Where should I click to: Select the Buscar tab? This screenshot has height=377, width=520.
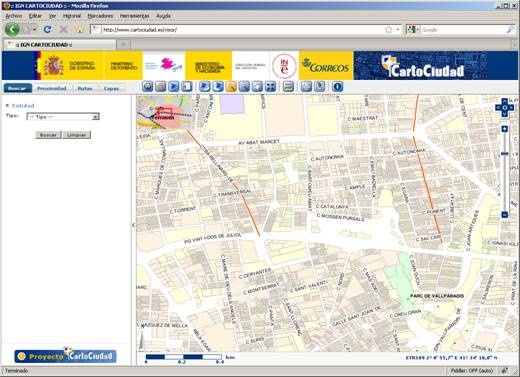tap(17, 88)
